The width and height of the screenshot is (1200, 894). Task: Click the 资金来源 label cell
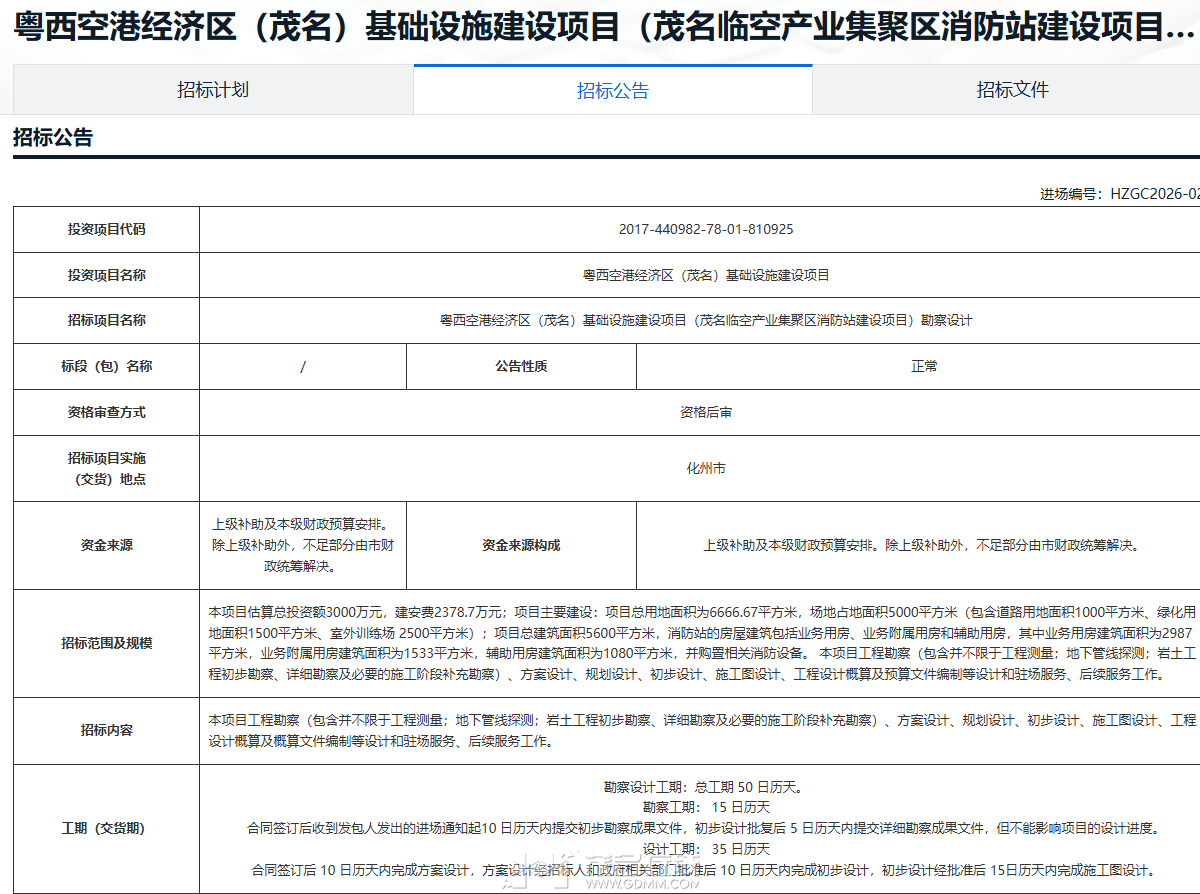[106, 546]
